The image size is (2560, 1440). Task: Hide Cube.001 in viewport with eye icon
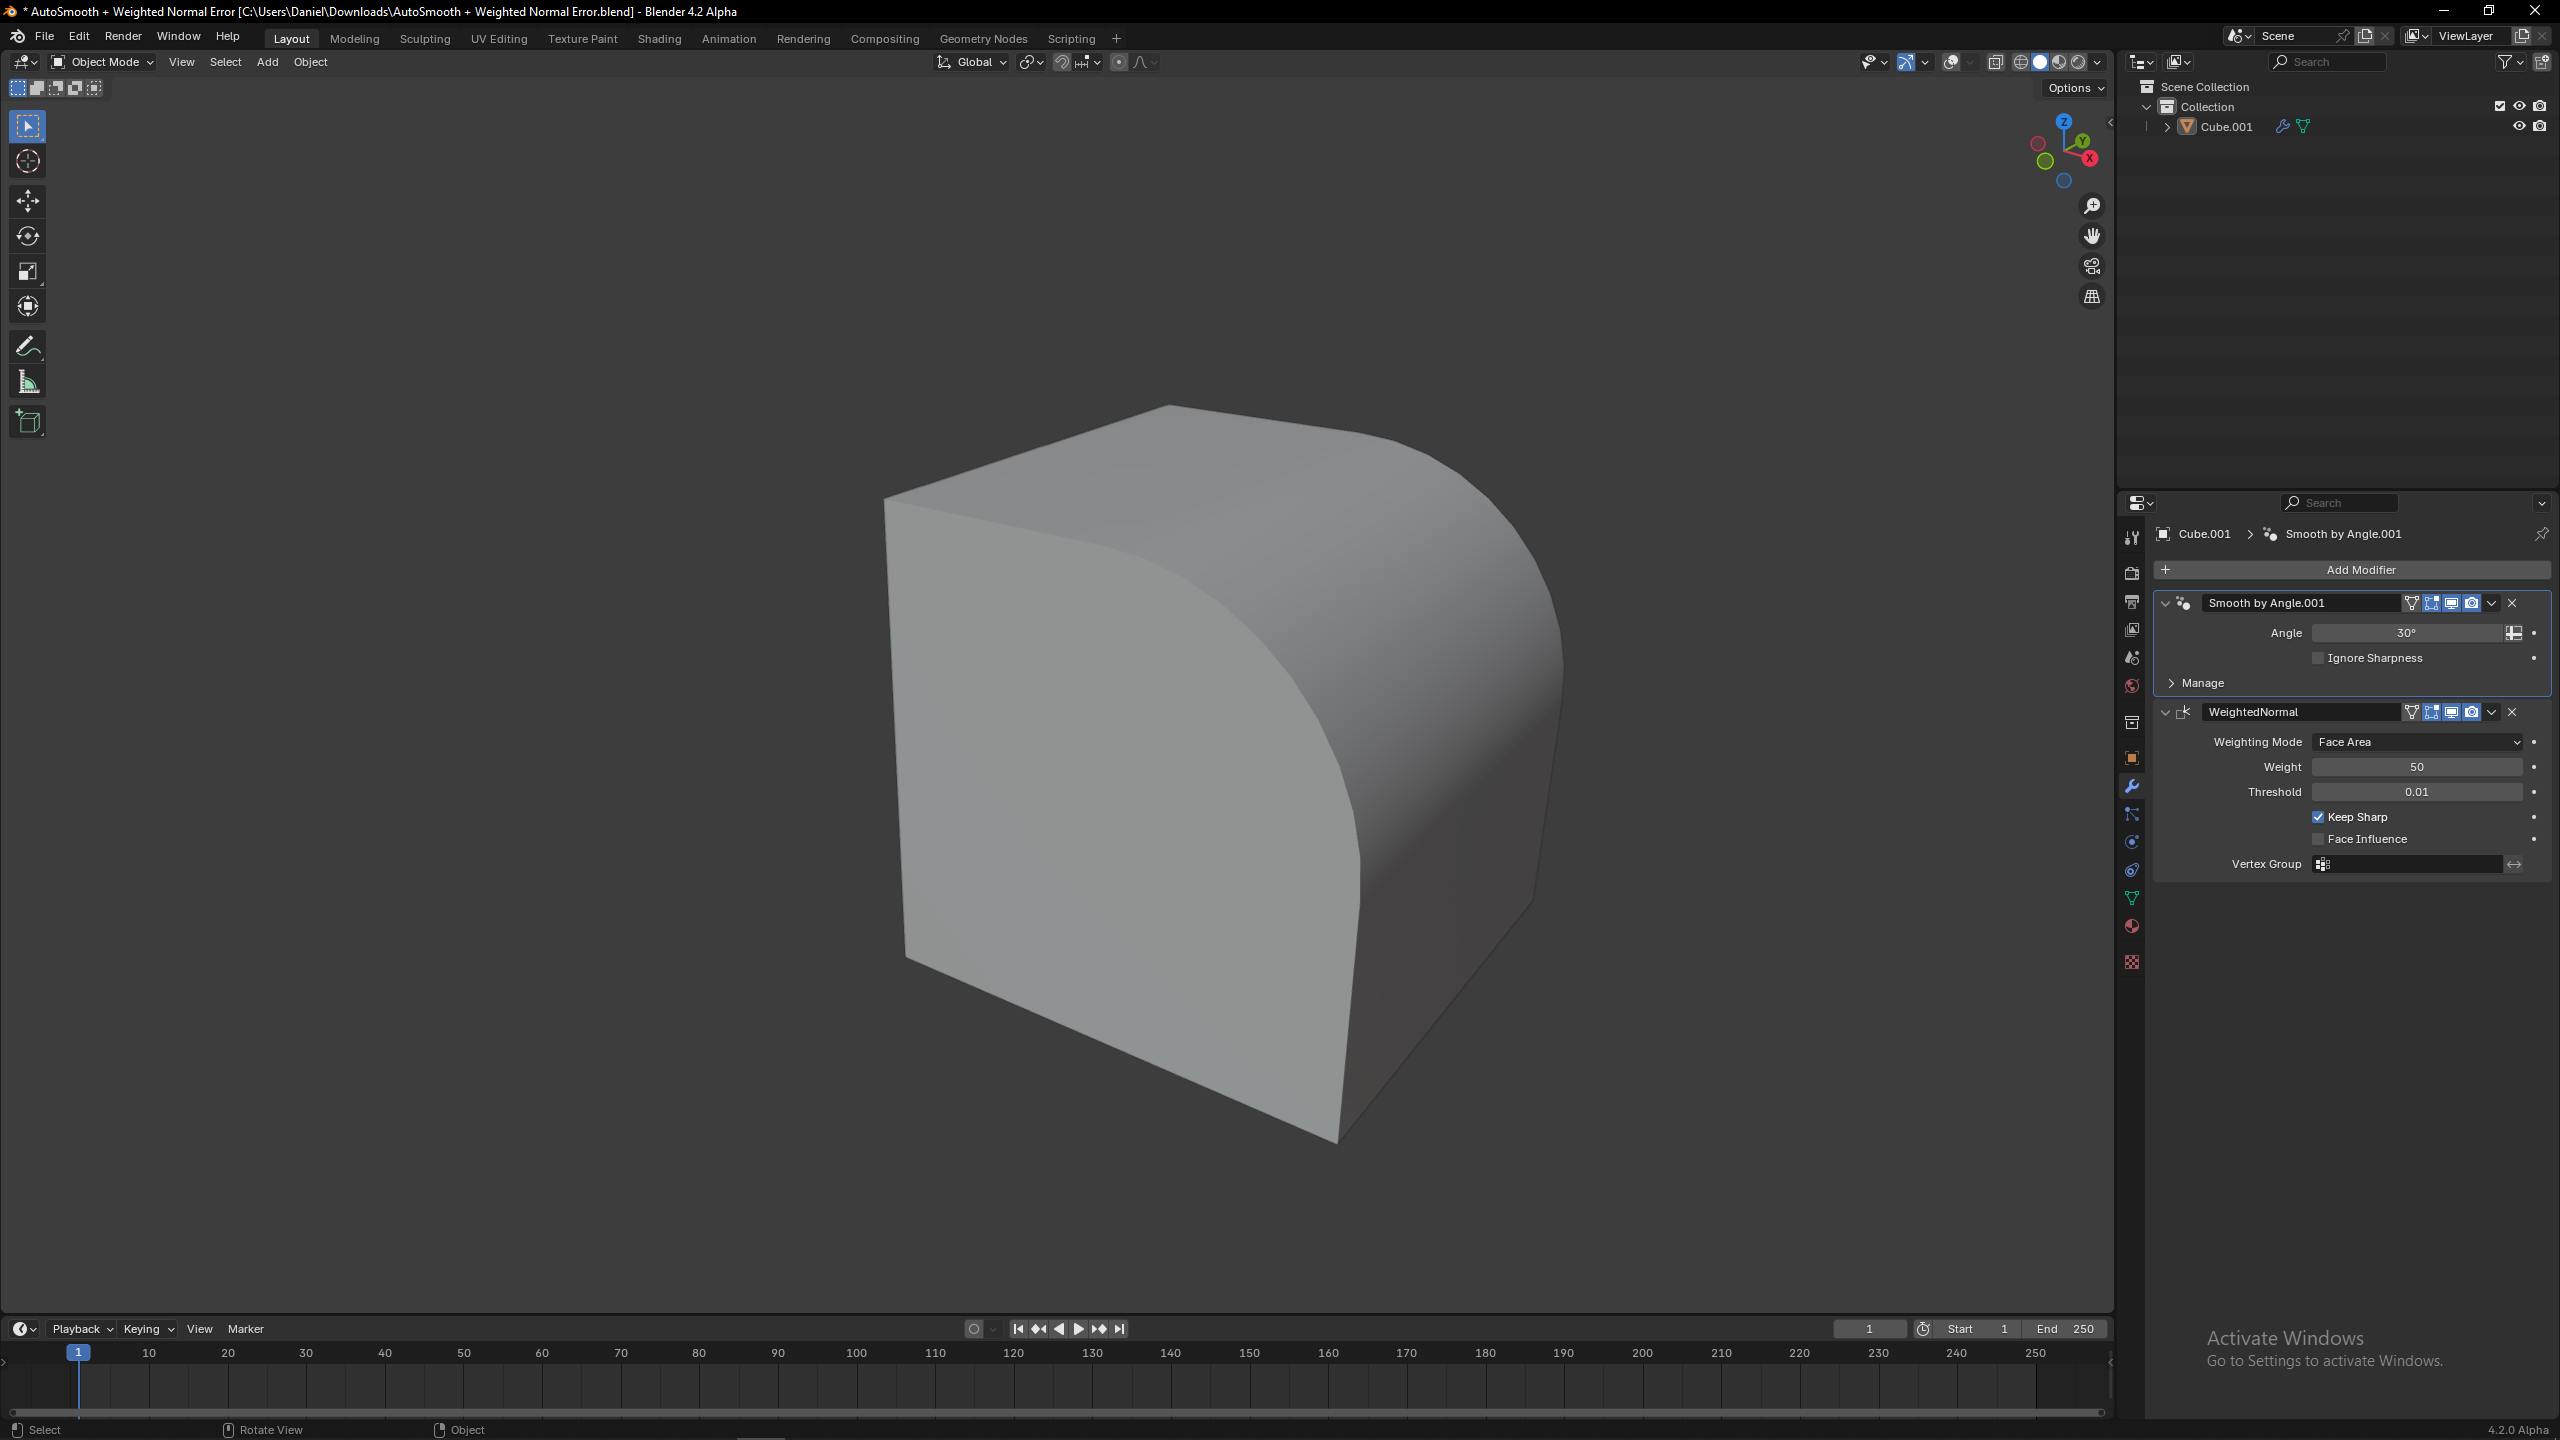pyautogui.click(x=2518, y=126)
